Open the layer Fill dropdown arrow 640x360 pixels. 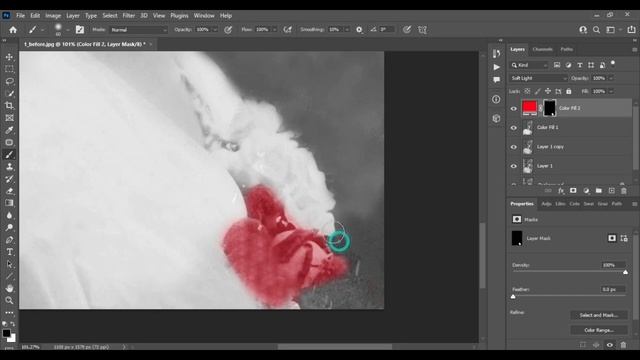pyautogui.click(x=611, y=91)
